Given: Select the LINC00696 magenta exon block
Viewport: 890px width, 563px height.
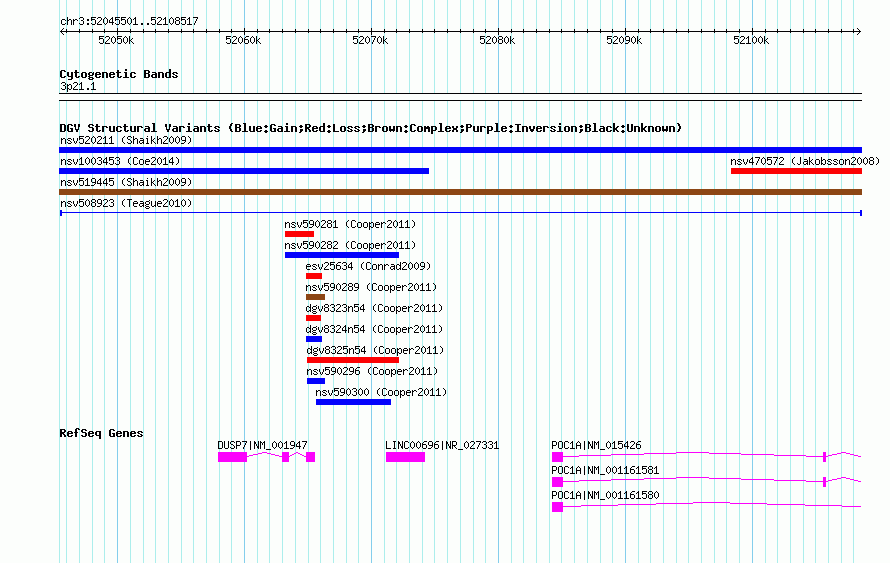Looking at the screenshot, I should [x=405, y=457].
